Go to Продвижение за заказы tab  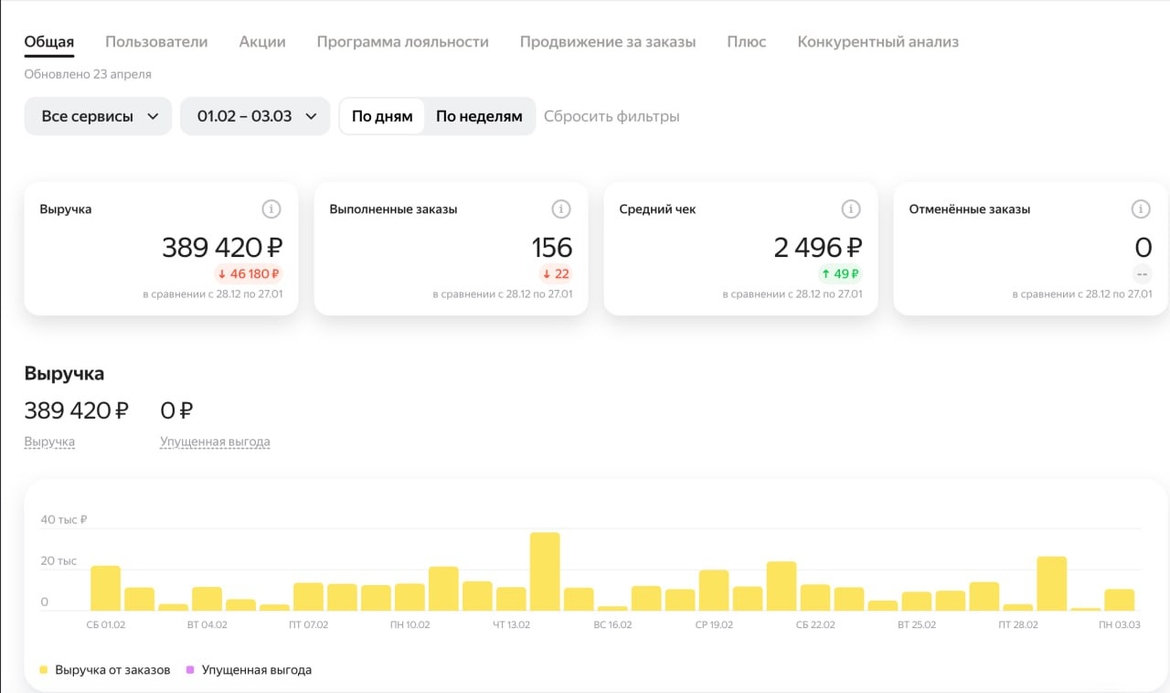(607, 42)
